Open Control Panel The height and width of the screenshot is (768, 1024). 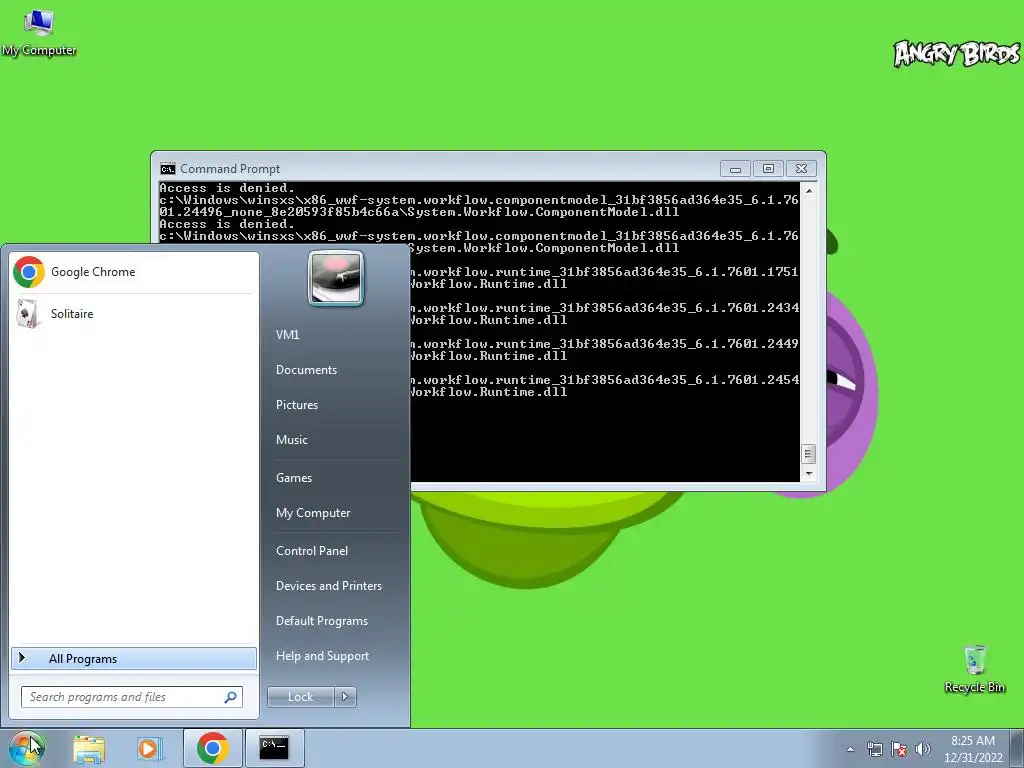click(312, 551)
